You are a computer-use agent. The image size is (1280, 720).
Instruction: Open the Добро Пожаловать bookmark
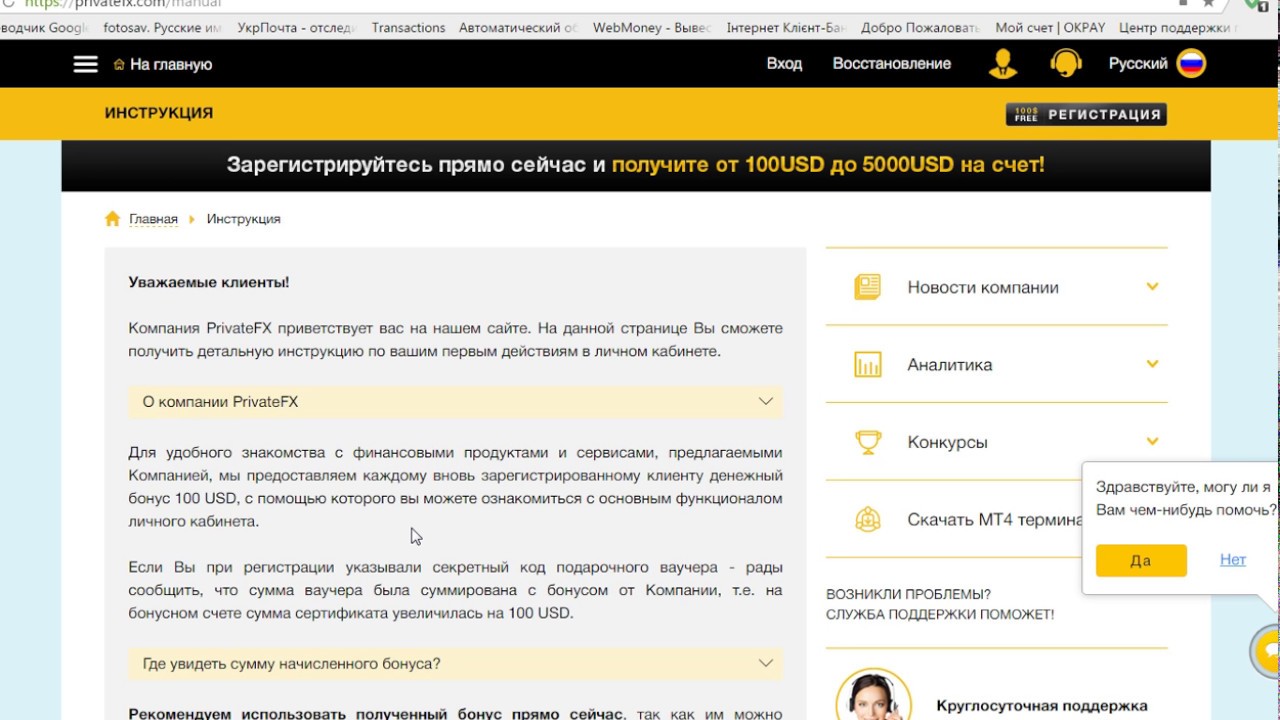pyautogui.click(x=920, y=28)
